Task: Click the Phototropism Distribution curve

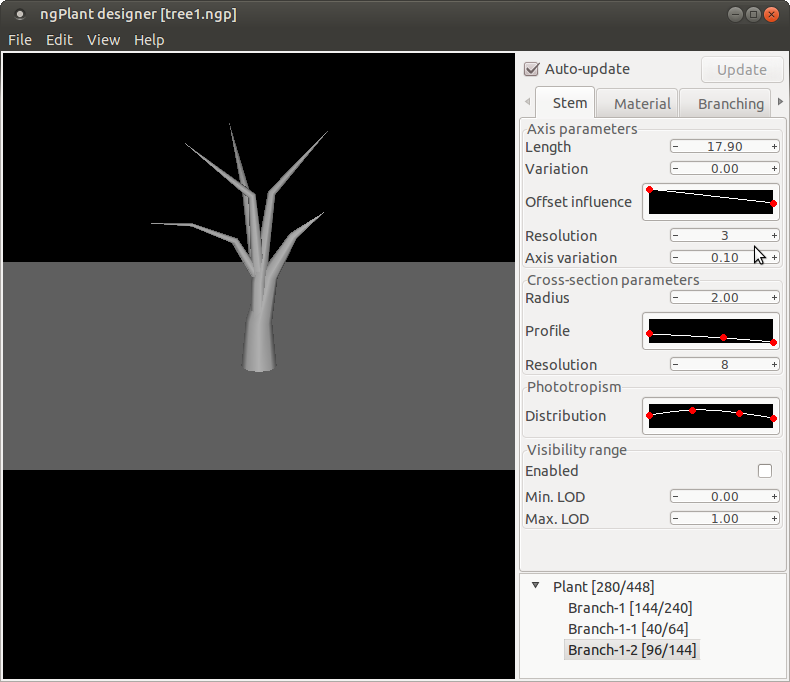Action: tap(711, 416)
